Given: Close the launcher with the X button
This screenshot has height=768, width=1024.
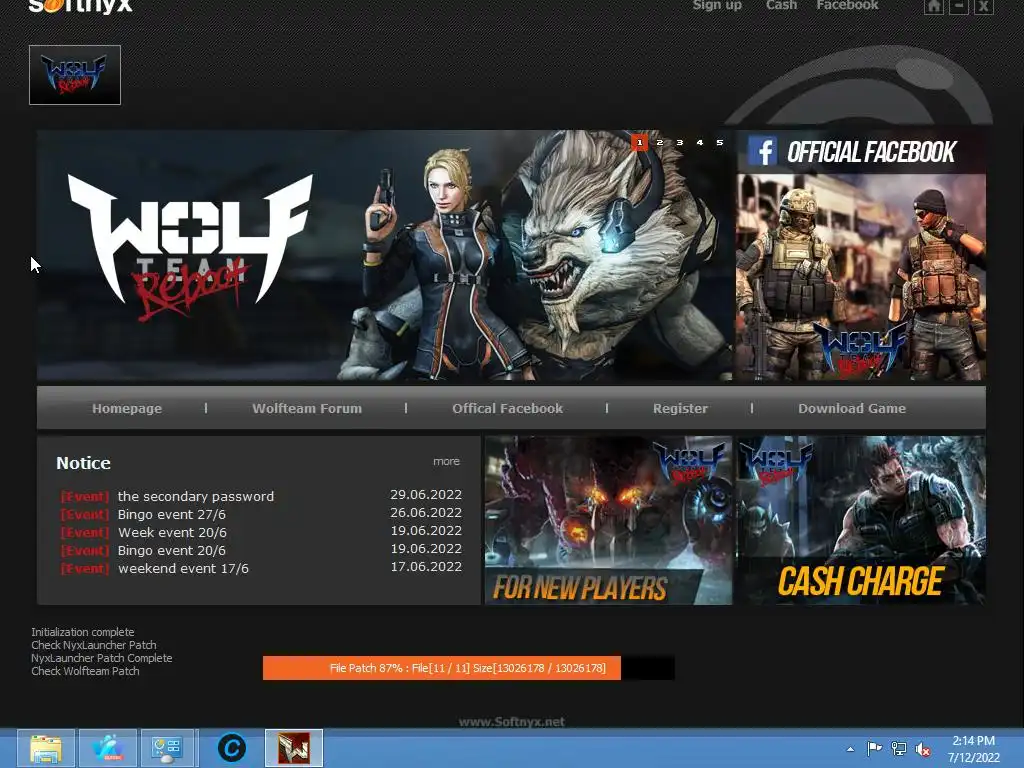Looking at the screenshot, I should point(983,7).
